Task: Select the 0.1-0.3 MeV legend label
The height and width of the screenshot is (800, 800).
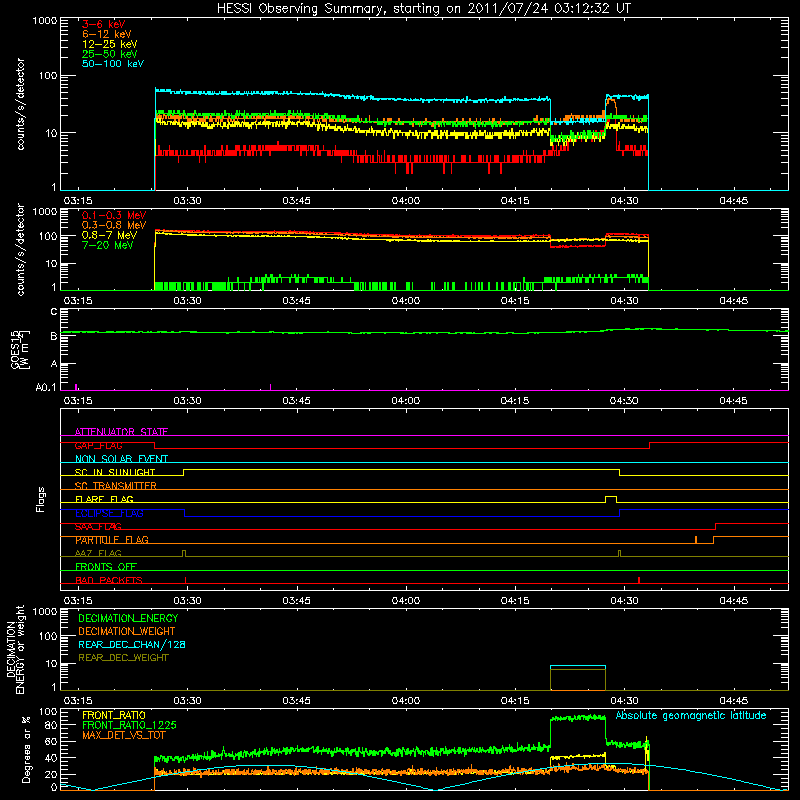Action: [114, 215]
